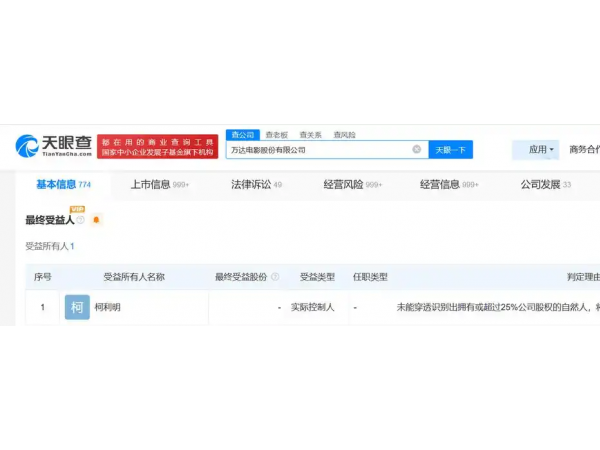The width and height of the screenshot is (600, 450).
Task: Clear the search box with the X icon
Action: point(417,150)
